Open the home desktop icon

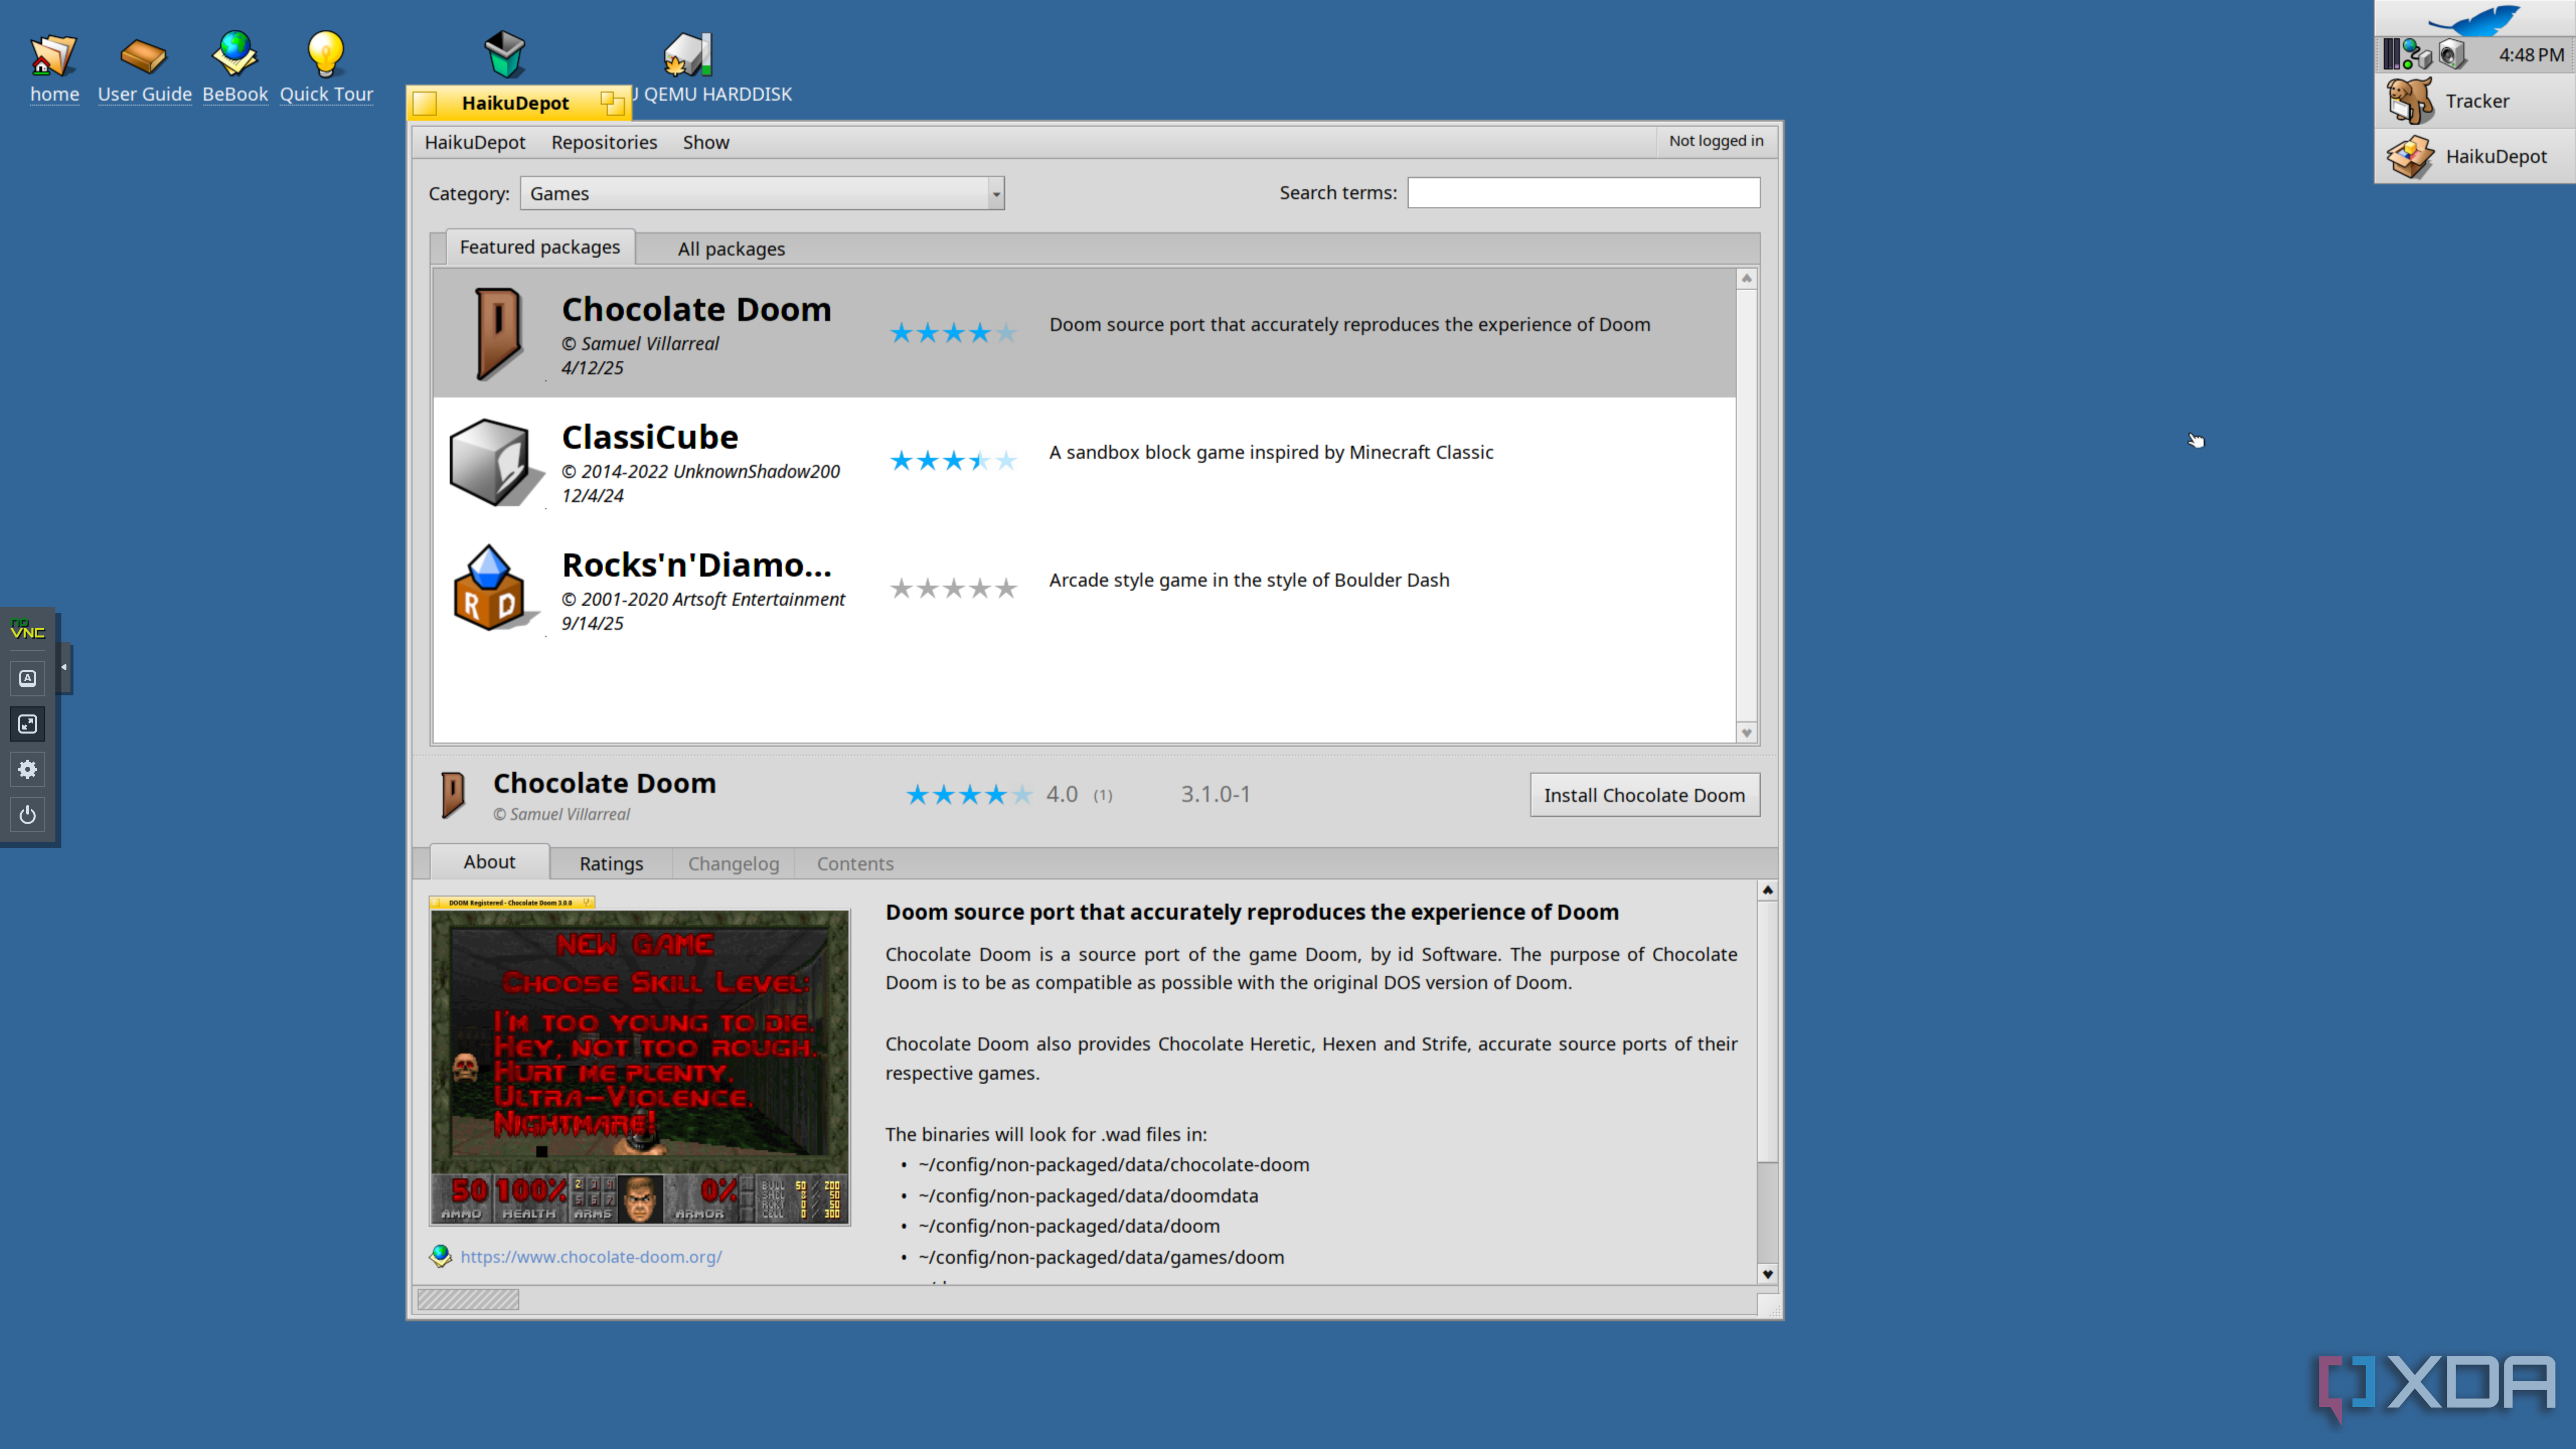(54, 55)
